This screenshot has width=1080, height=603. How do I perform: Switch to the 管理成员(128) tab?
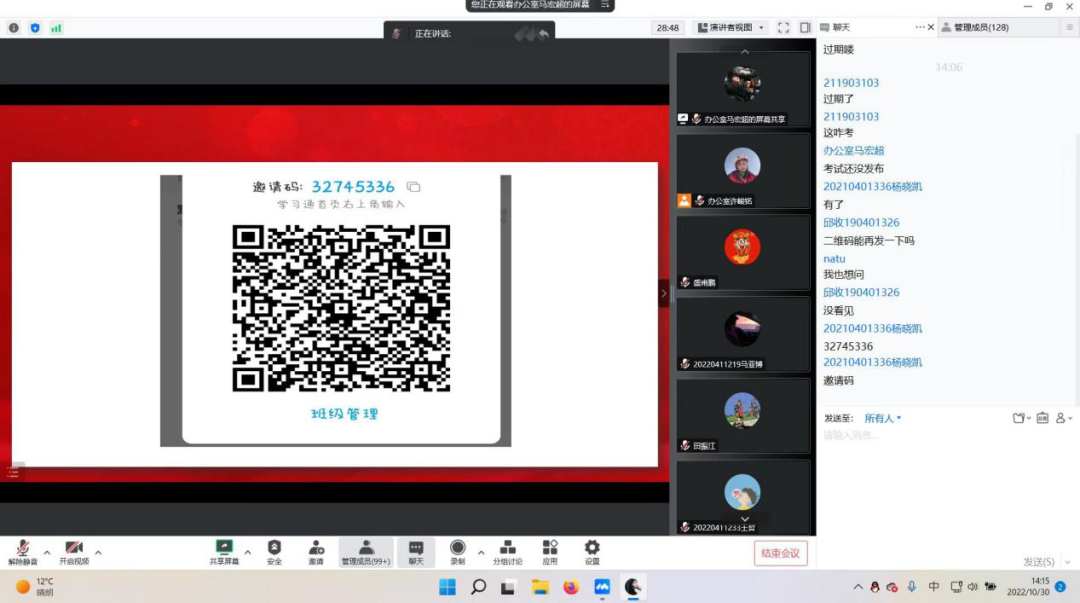point(980,28)
